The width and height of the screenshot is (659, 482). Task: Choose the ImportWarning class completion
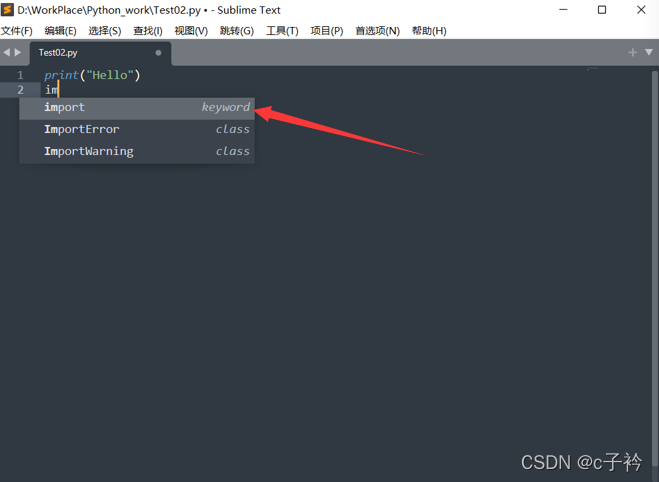(137, 151)
